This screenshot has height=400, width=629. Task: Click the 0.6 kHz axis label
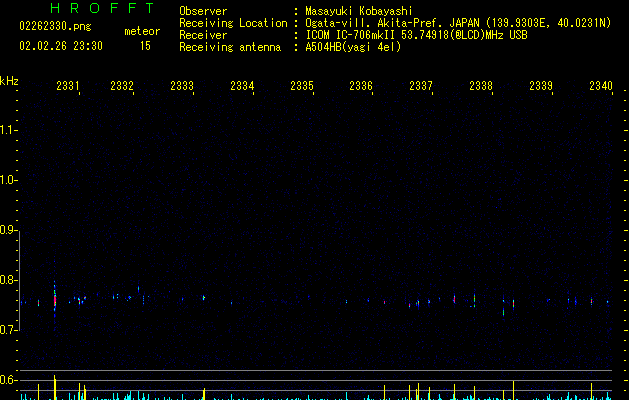[x=8, y=380]
